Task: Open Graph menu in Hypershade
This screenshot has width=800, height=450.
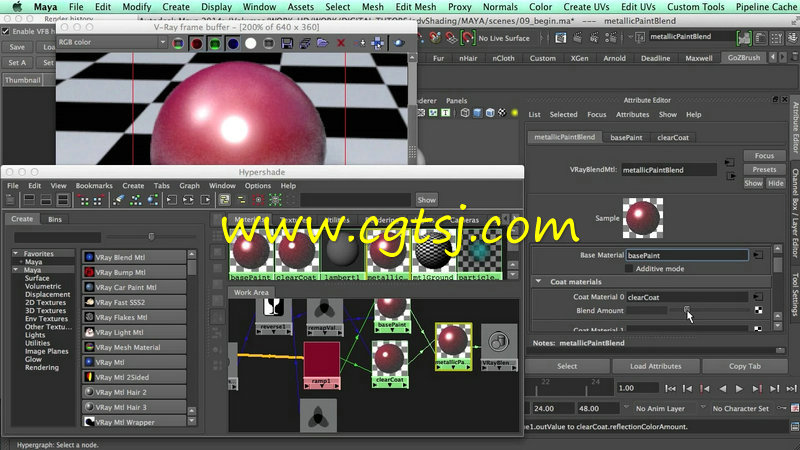Action: pos(189,186)
